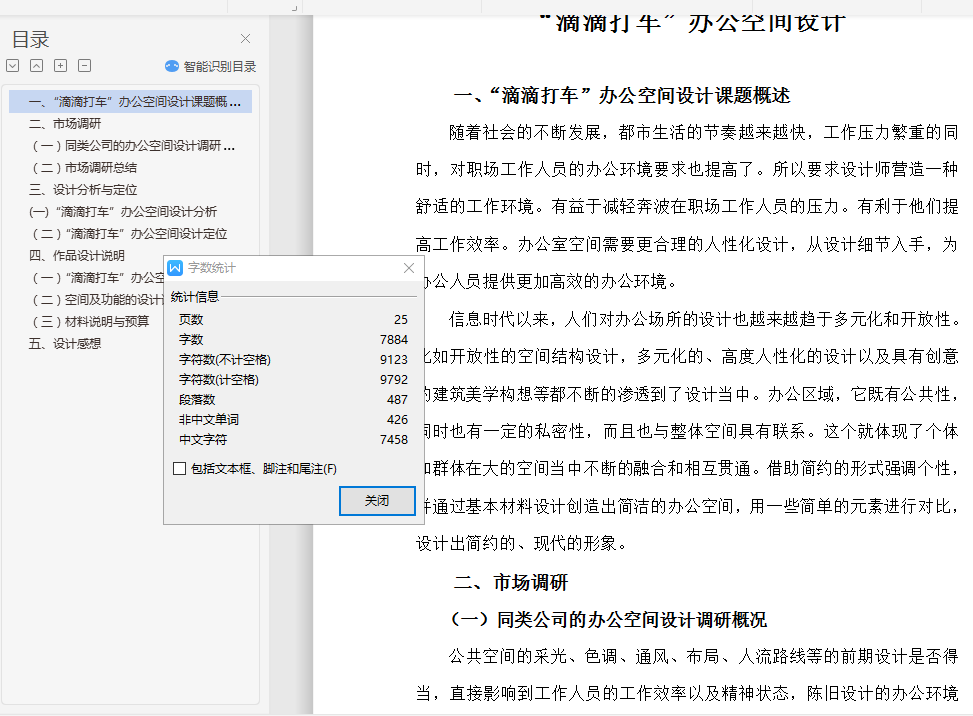Click the minus demote-level icon in outline panel
Image resolution: width=973 pixels, height=716 pixels.
(x=84, y=65)
